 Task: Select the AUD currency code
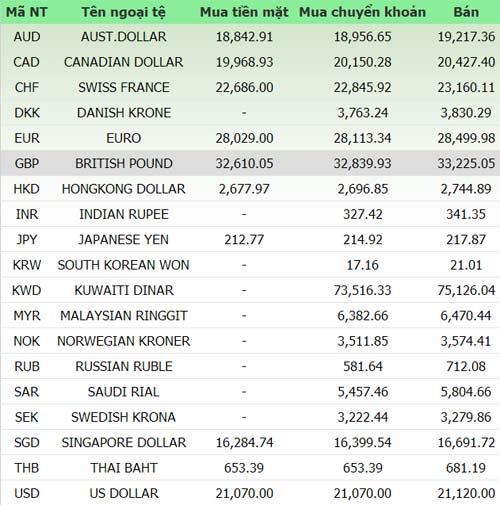27,37
